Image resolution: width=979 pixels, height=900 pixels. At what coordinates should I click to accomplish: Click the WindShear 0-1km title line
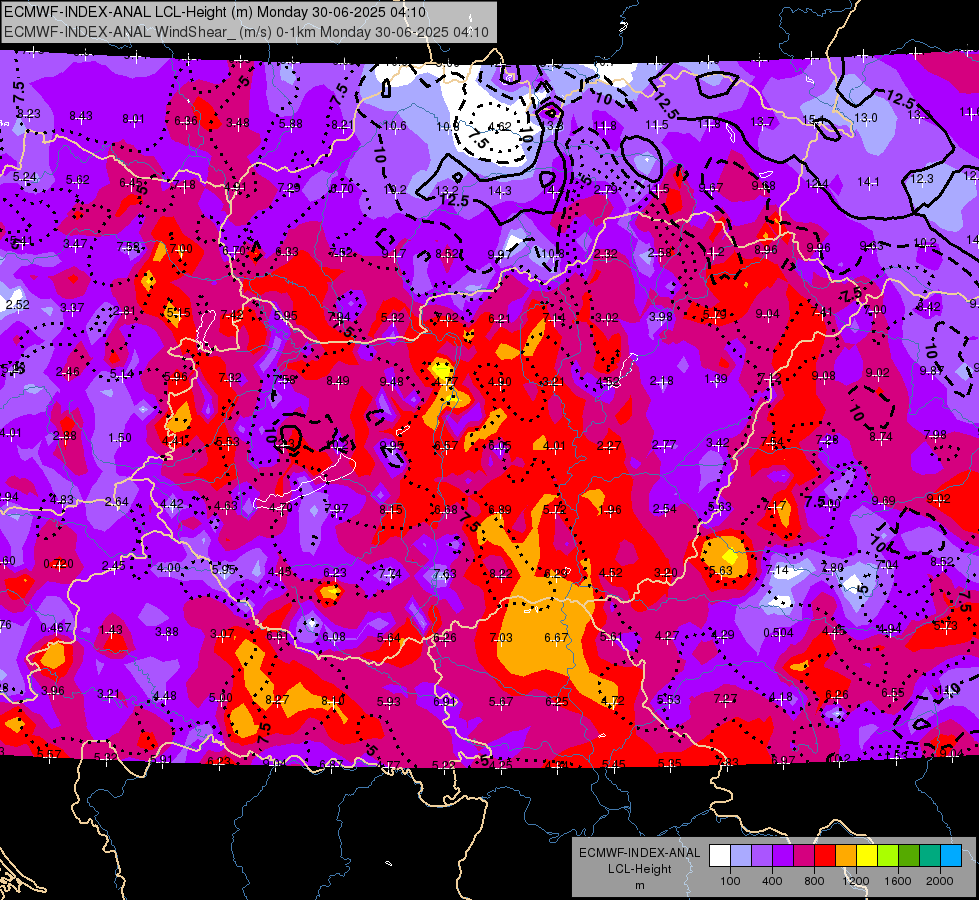(246, 32)
